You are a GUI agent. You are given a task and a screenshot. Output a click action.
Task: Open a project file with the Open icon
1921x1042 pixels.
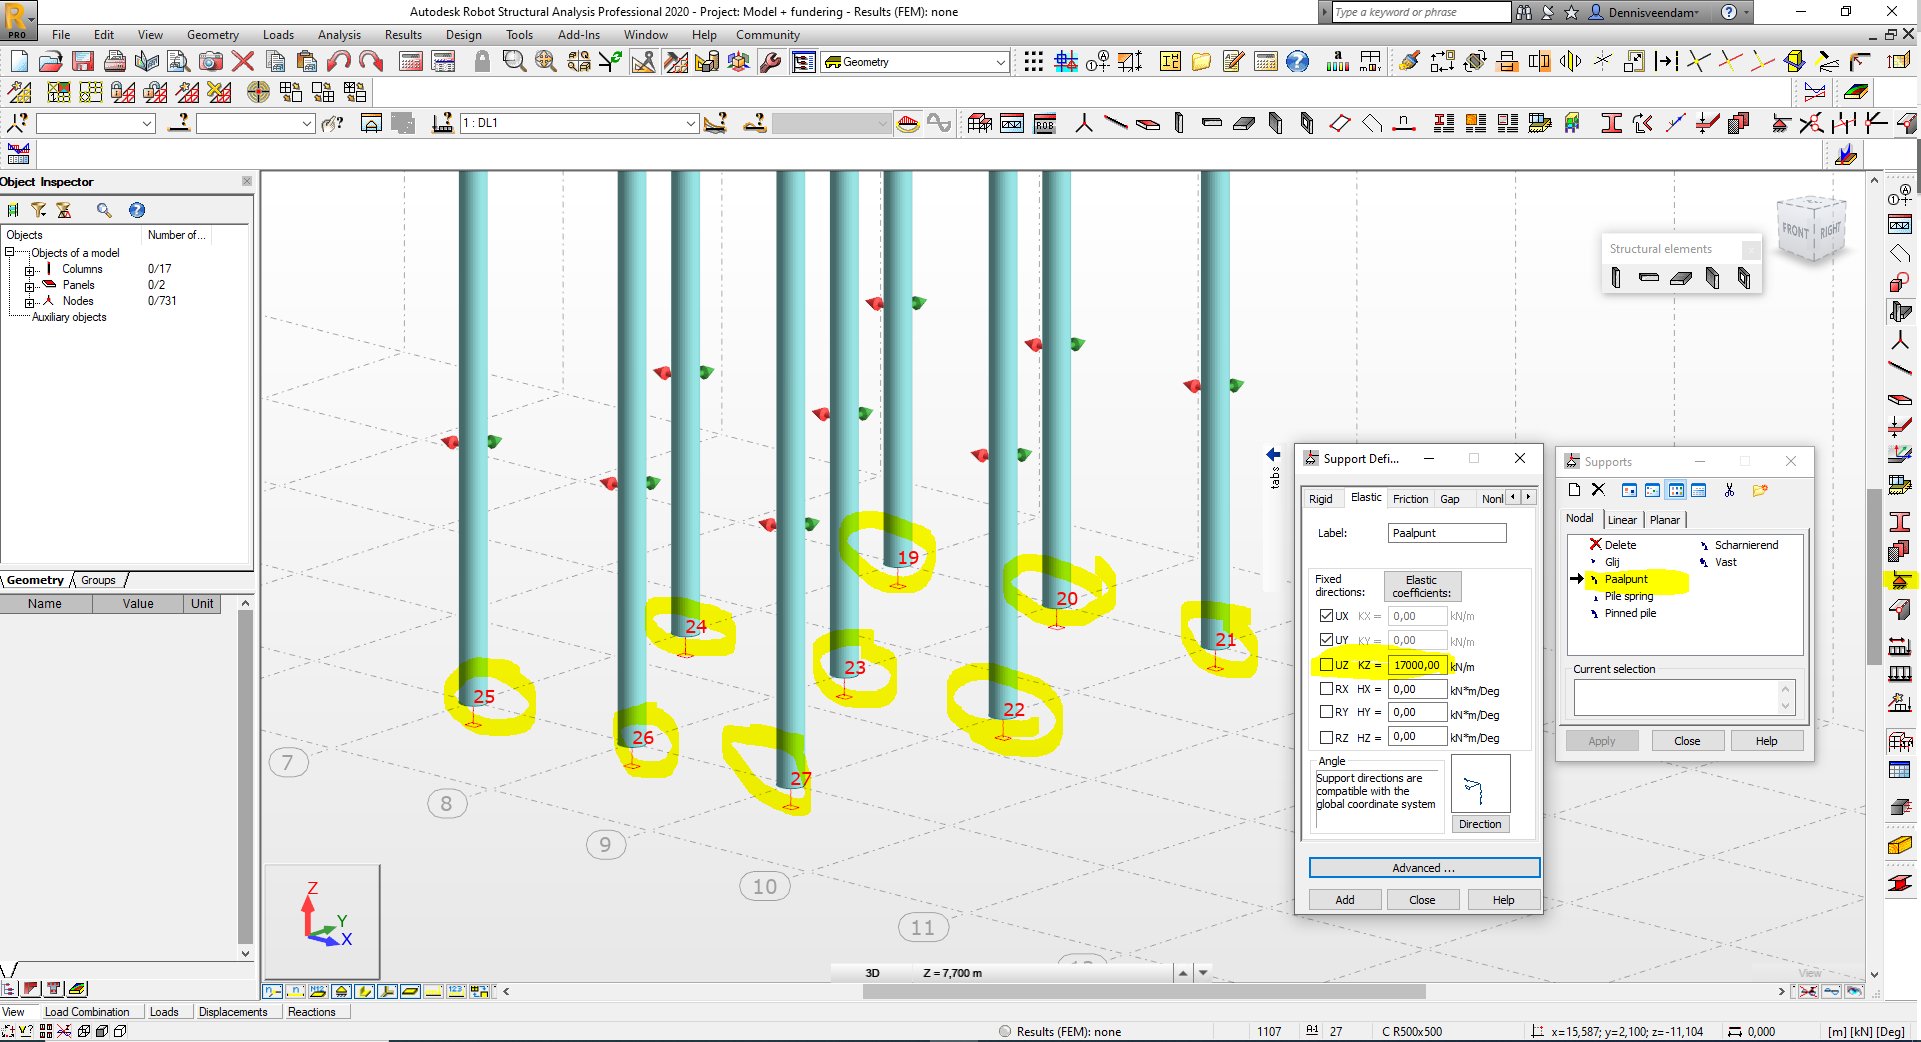51,62
